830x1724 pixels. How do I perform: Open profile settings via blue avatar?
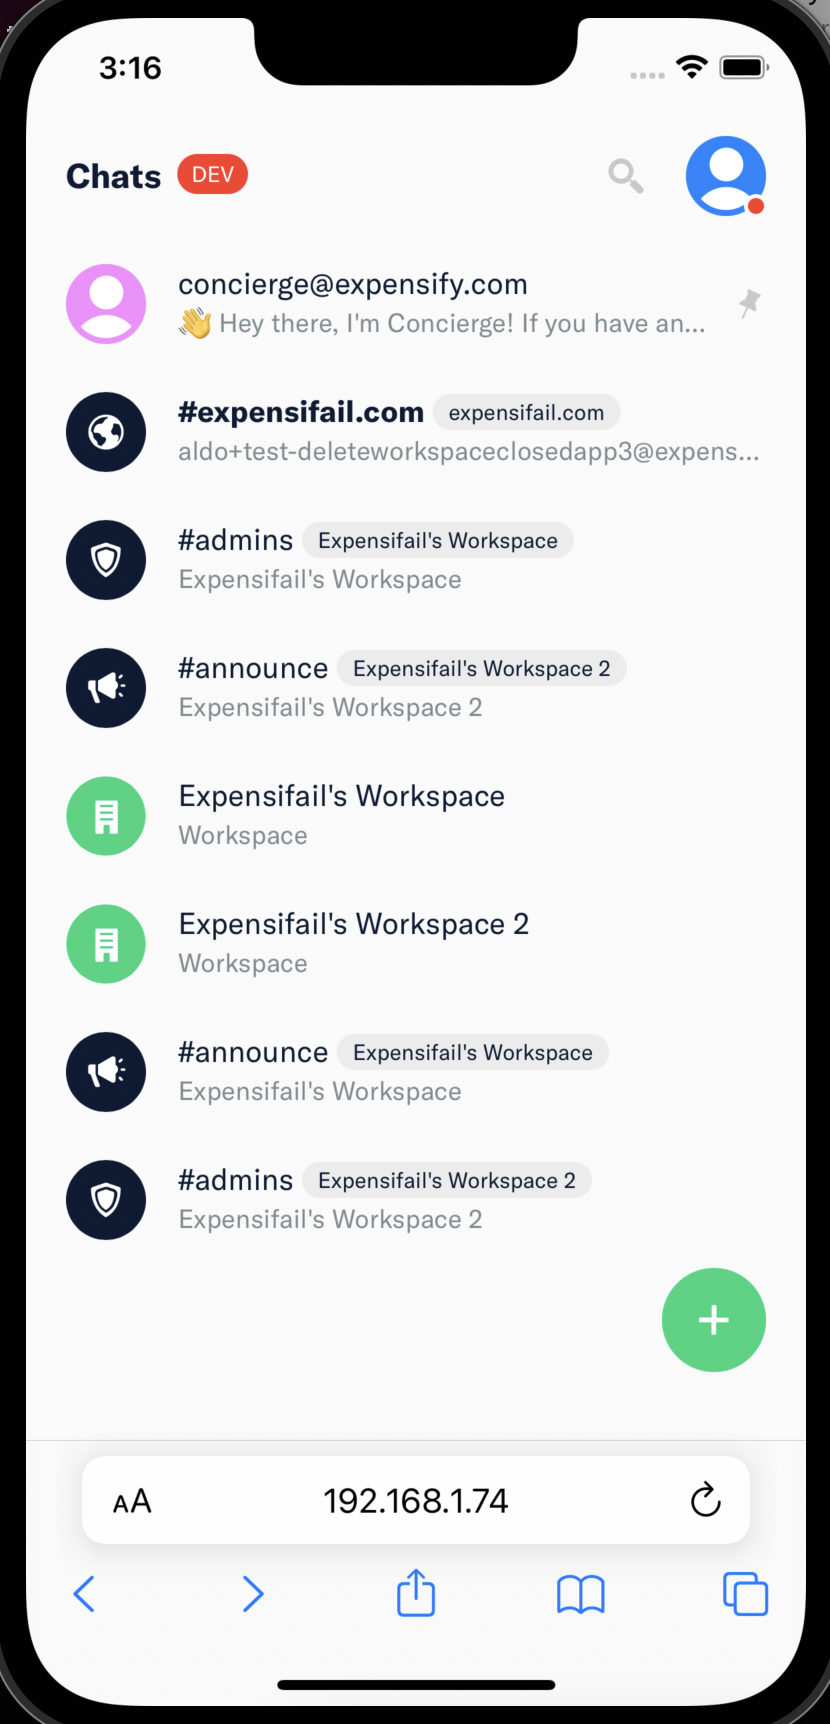726,176
